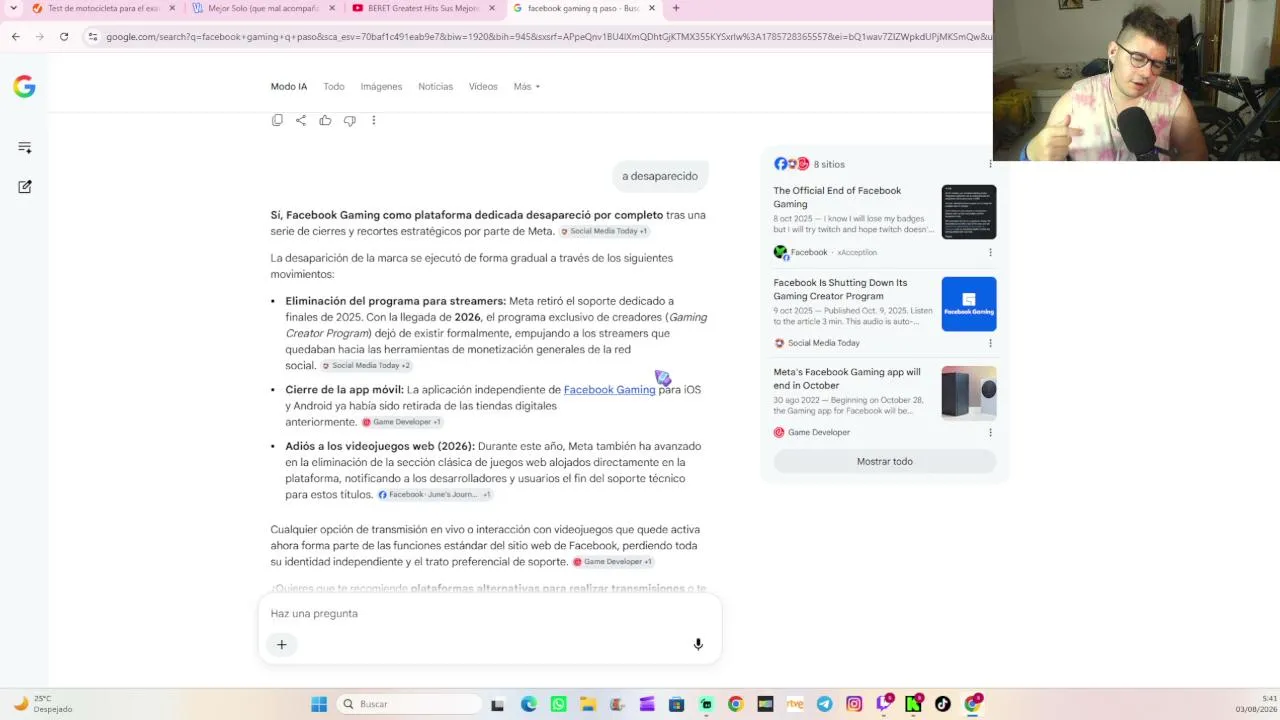1280x720 pixels.
Task: Open Microsoft Edge from taskbar
Action: pos(529,704)
